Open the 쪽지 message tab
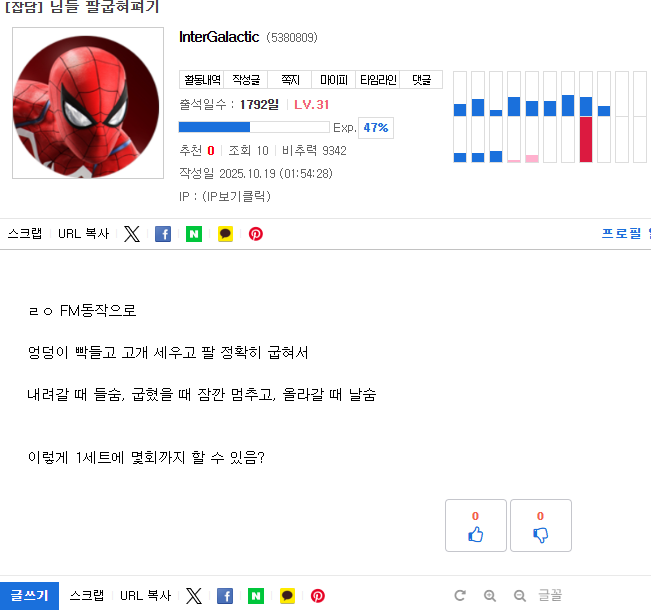Screen dimensions: 651x615 (x=290, y=80)
